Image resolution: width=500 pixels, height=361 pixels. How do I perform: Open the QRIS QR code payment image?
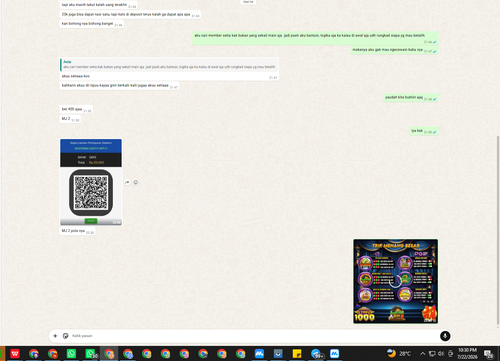click(91, 182)
